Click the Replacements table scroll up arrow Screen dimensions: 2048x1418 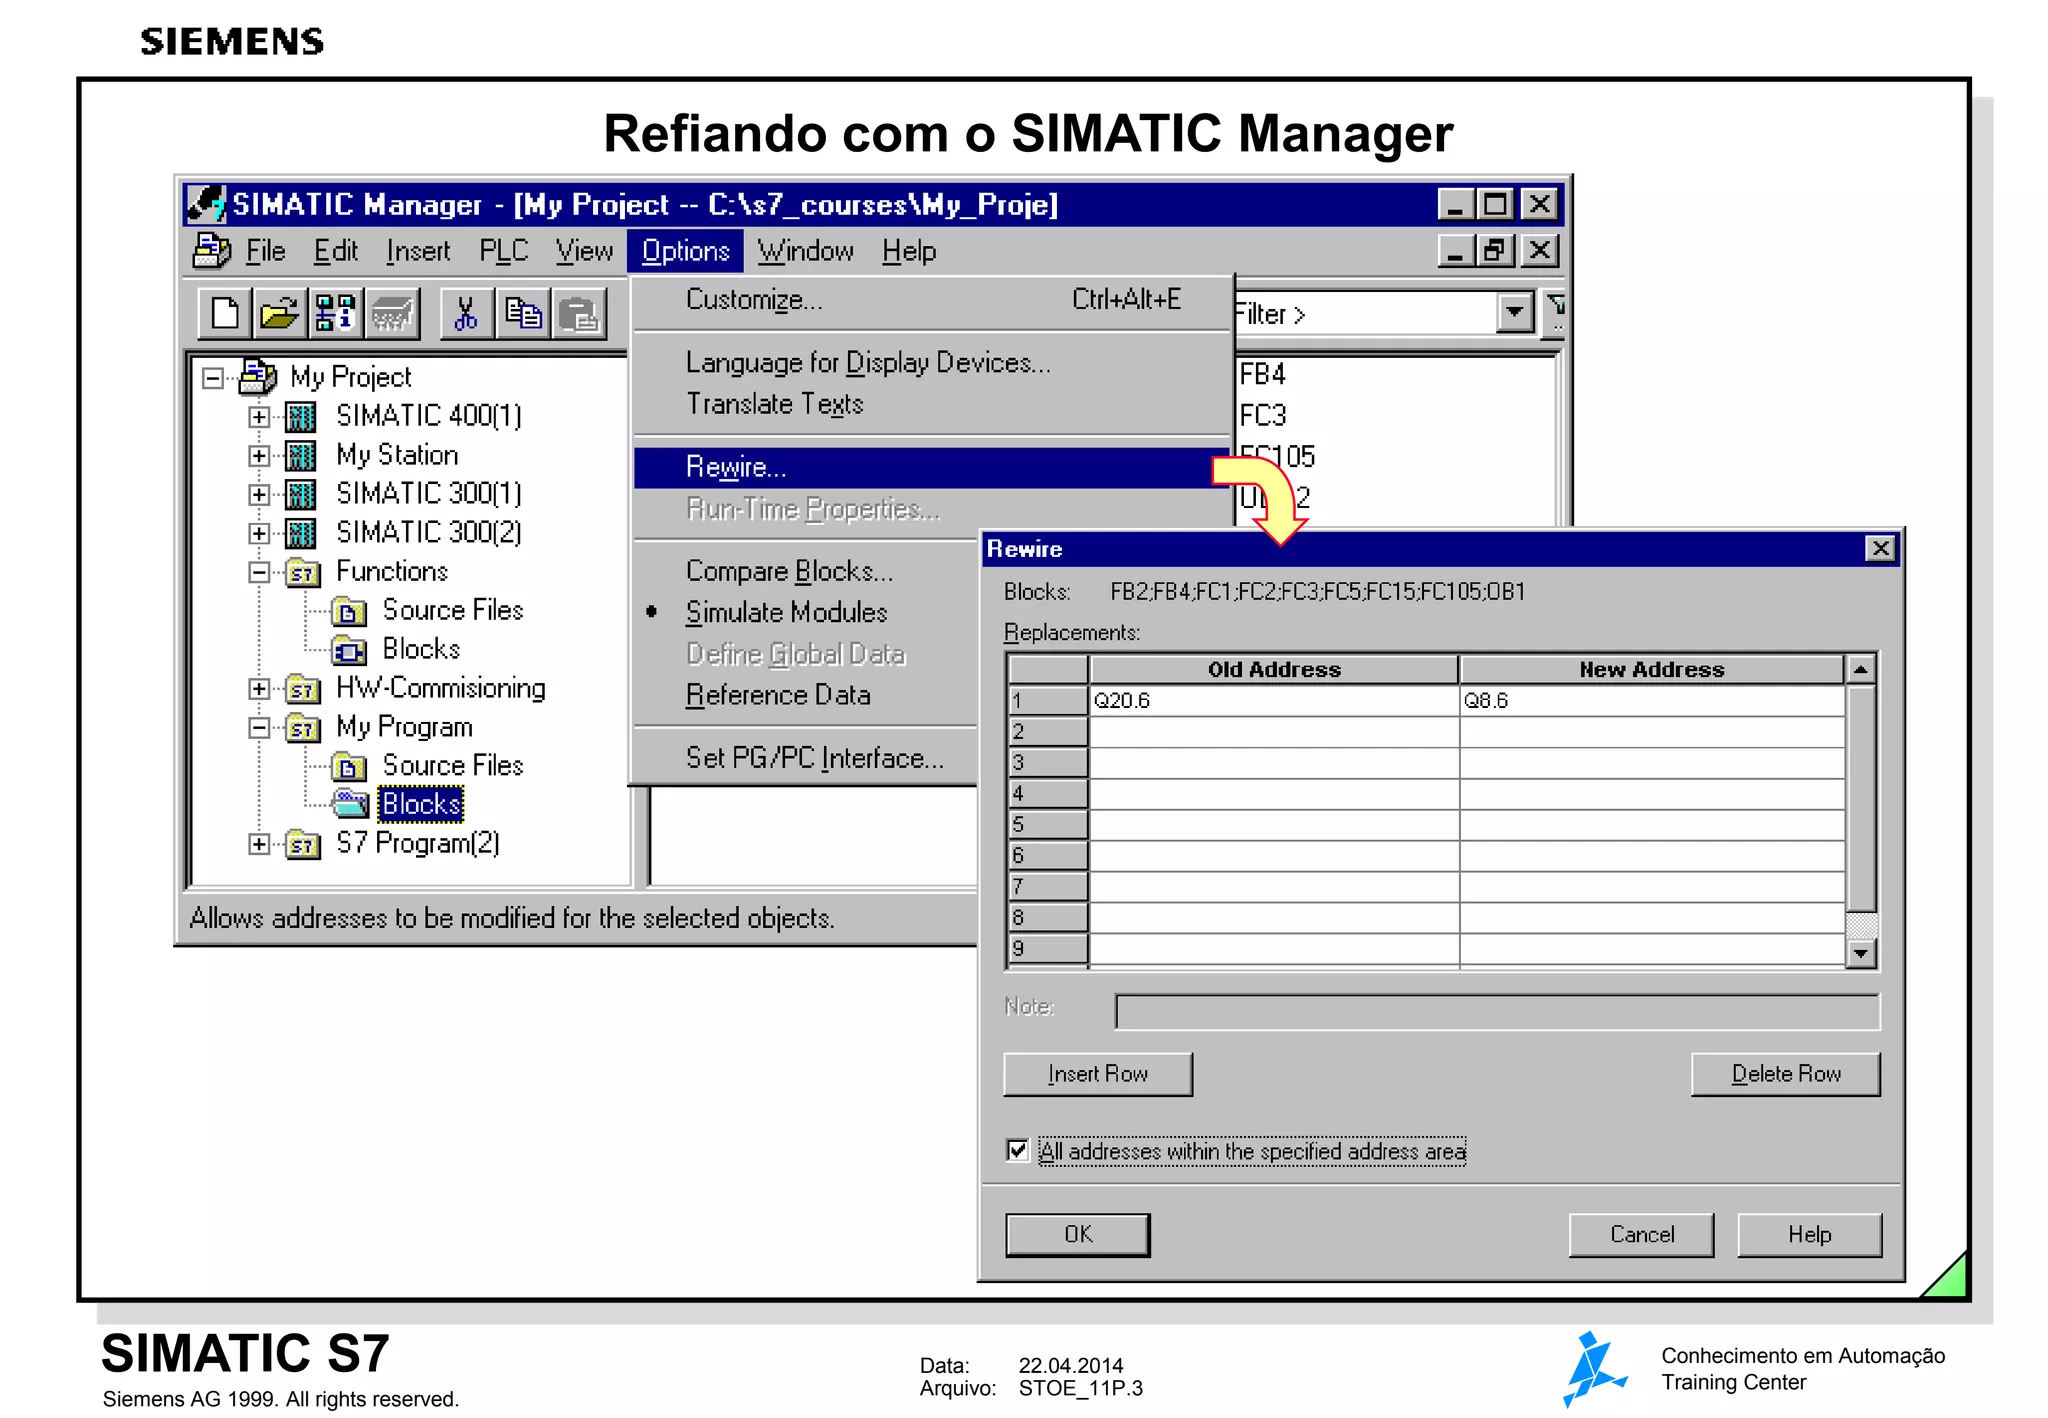pos(1860,669)
